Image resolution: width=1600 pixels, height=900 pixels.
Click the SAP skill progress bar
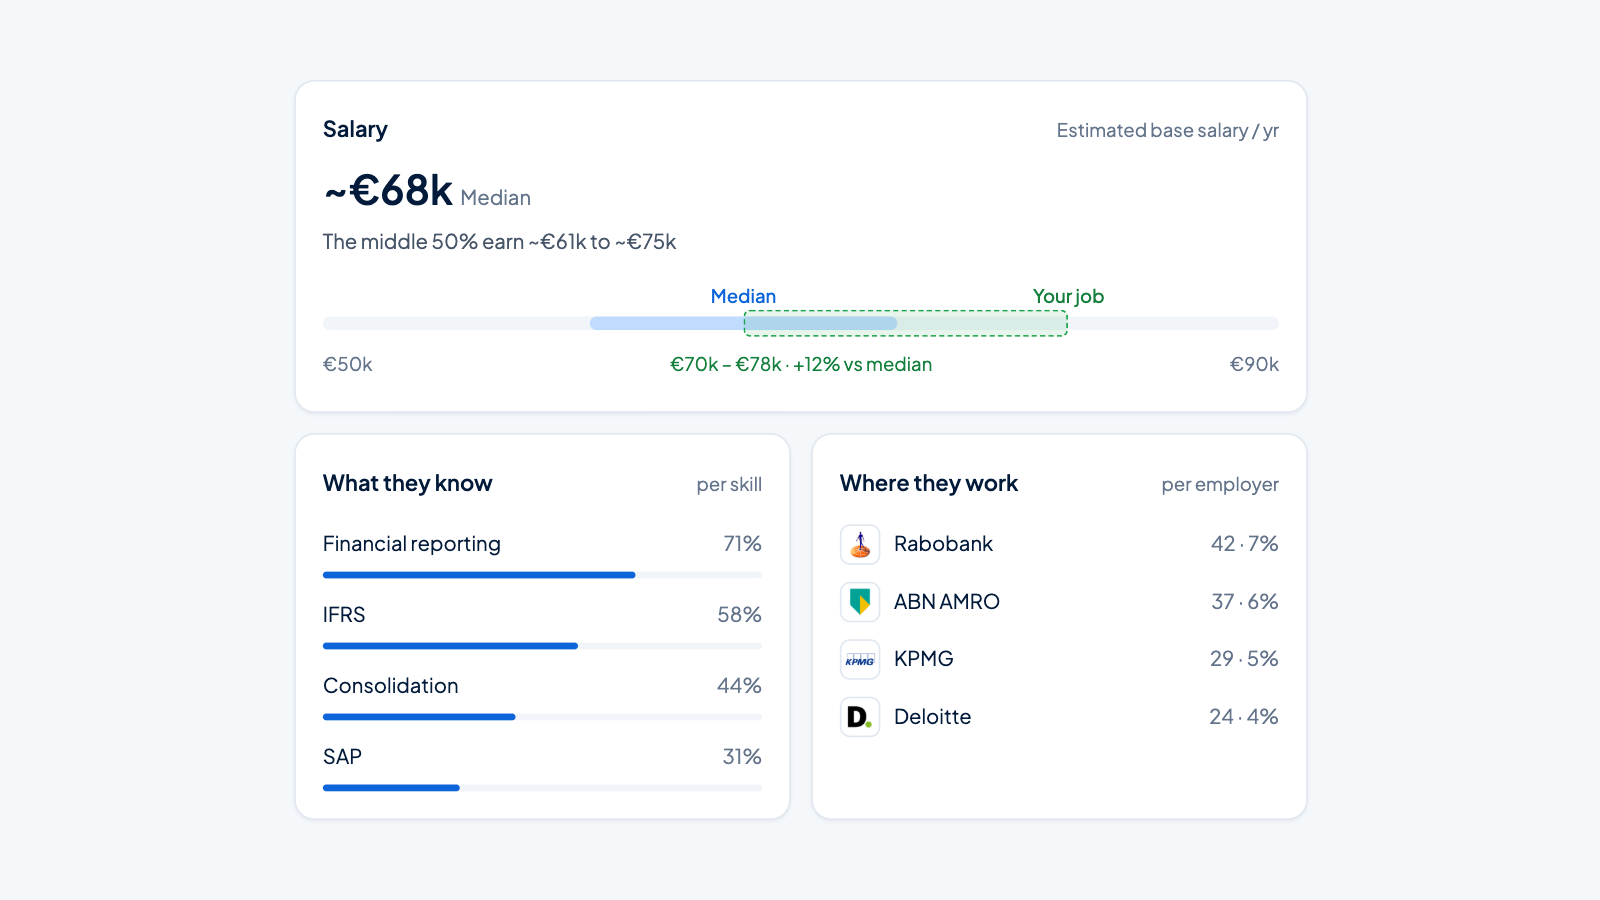542,788
